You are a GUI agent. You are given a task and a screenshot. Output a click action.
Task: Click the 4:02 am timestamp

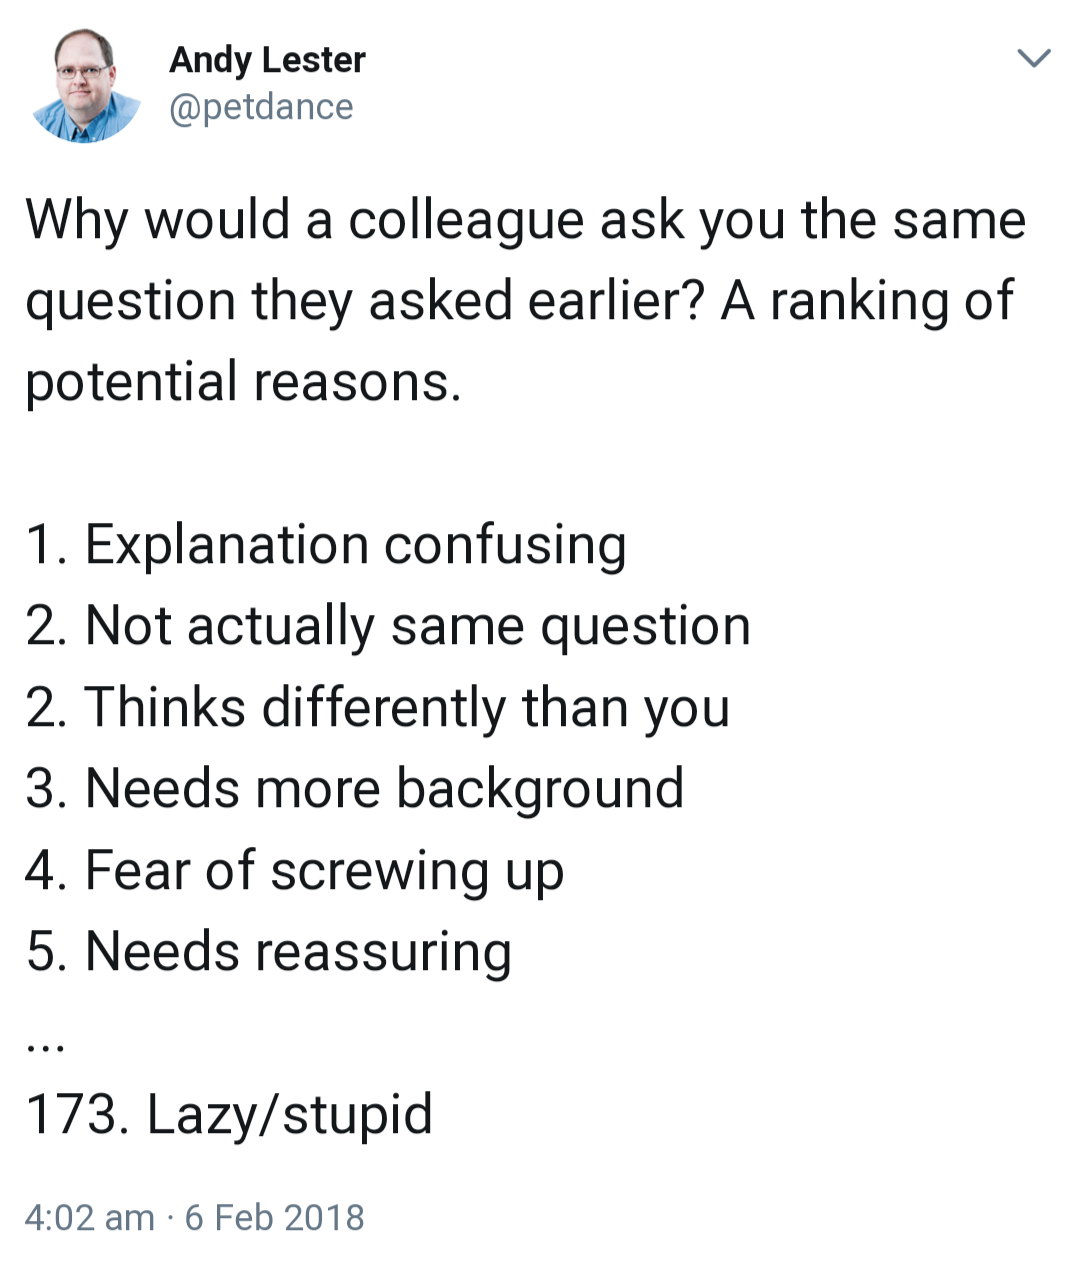pyautogui.click(x=90, y=1217)
